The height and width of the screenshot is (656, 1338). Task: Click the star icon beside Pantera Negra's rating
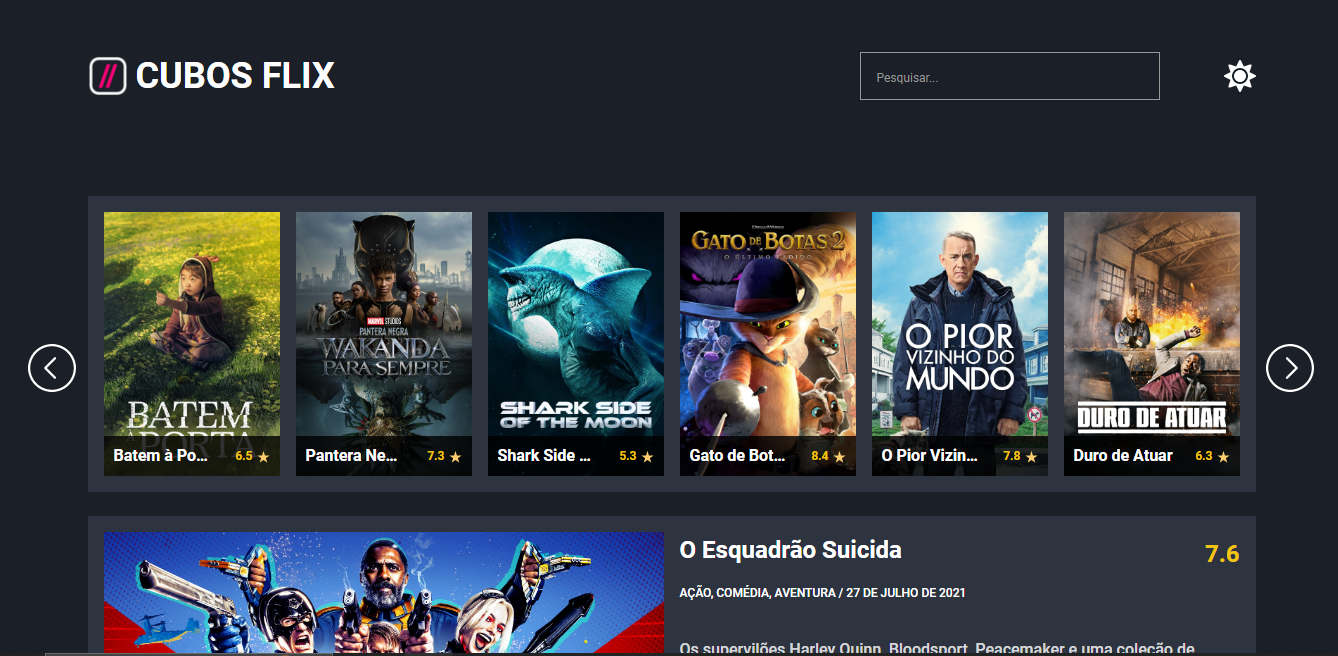(455, 456)
